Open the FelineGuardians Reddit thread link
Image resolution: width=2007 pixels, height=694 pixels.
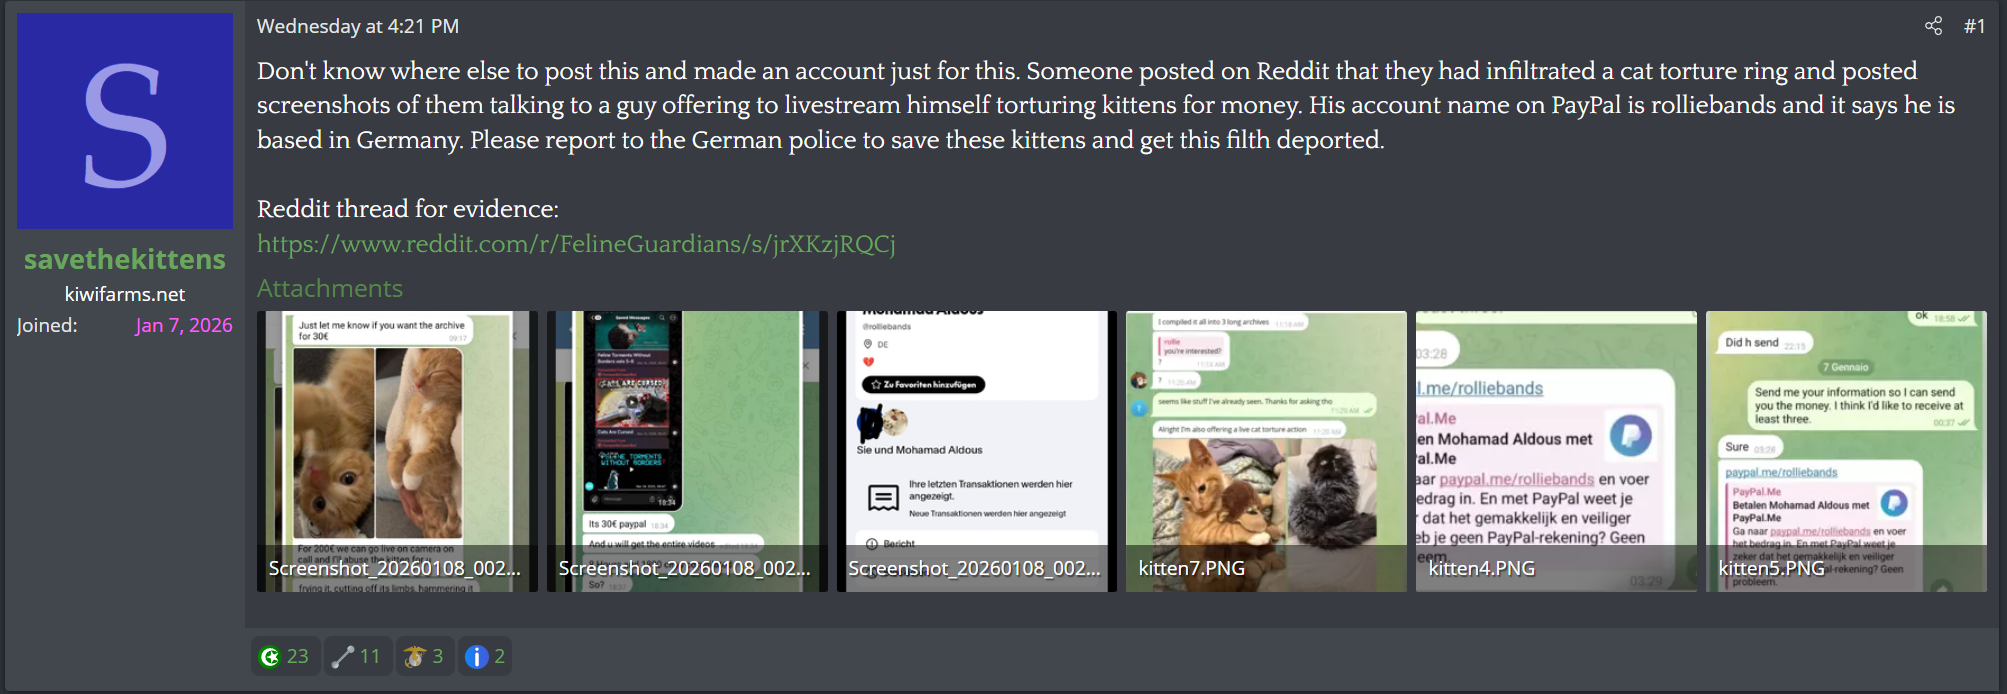click(x=576, y=244)
